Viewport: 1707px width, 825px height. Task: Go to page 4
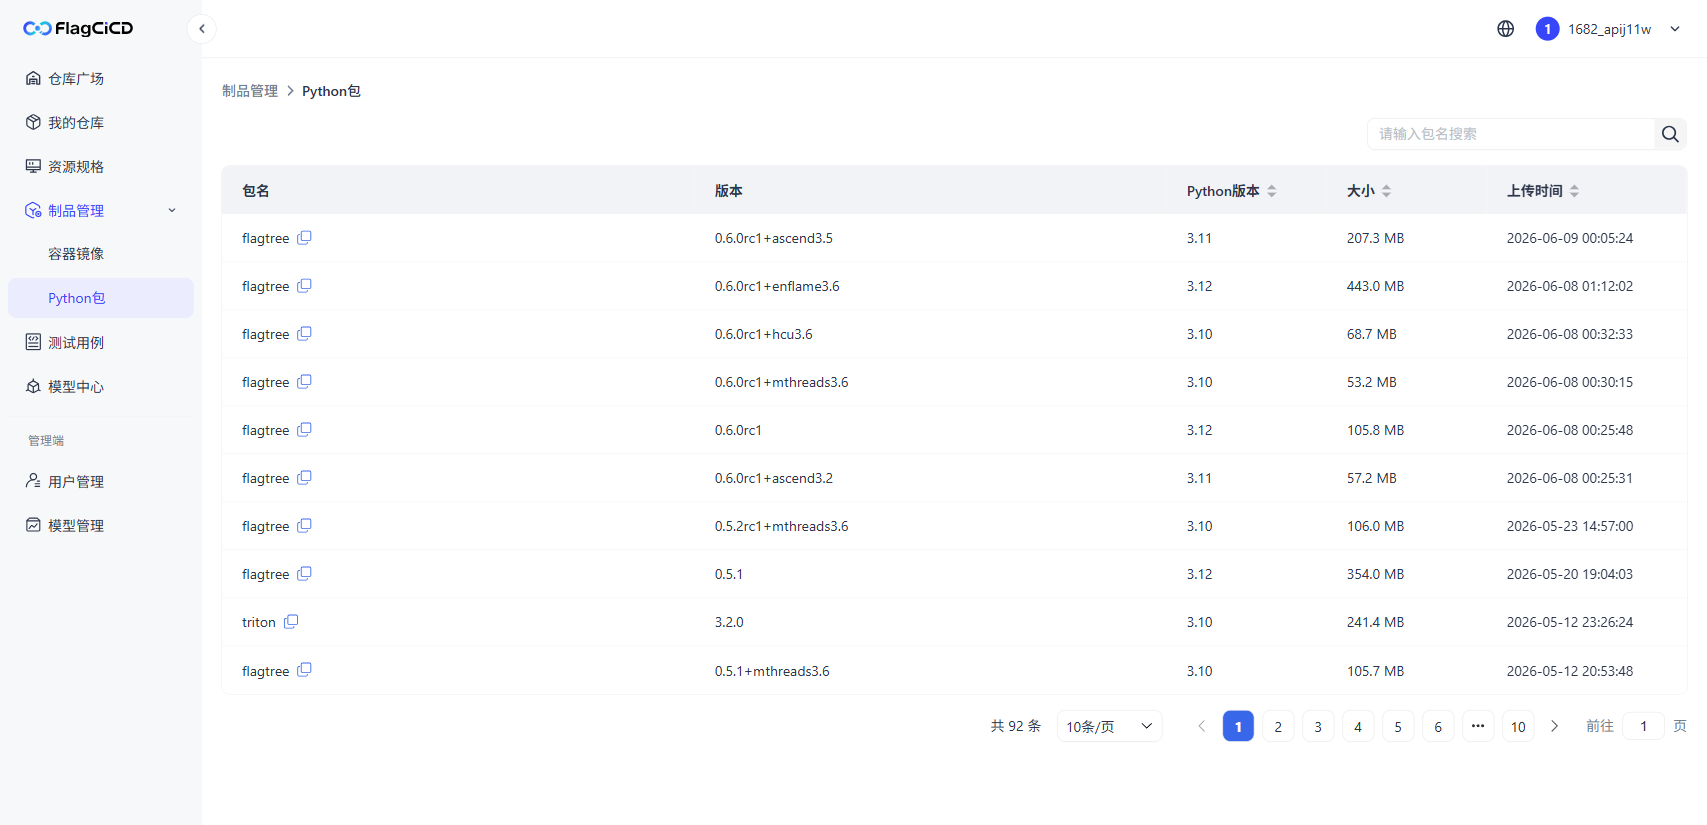[x=1358, y=726]
